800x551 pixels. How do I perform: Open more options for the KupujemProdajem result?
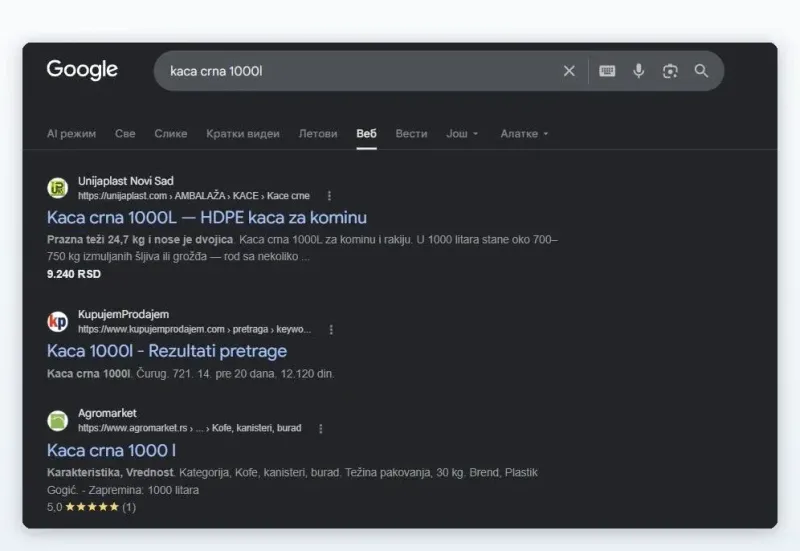point(331,330)
